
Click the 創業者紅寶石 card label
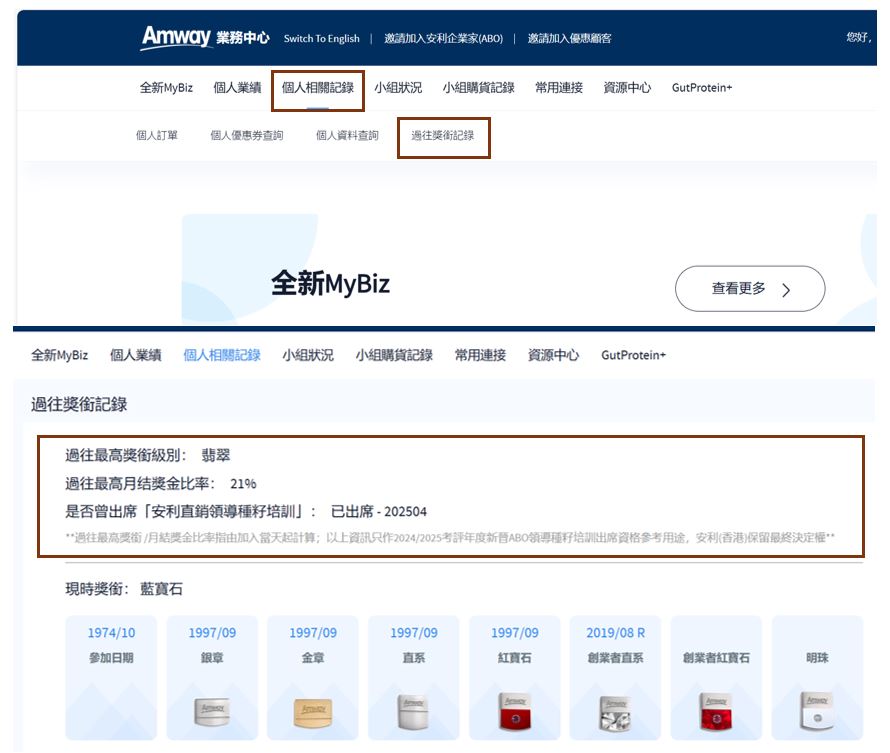tap(716, 658)
